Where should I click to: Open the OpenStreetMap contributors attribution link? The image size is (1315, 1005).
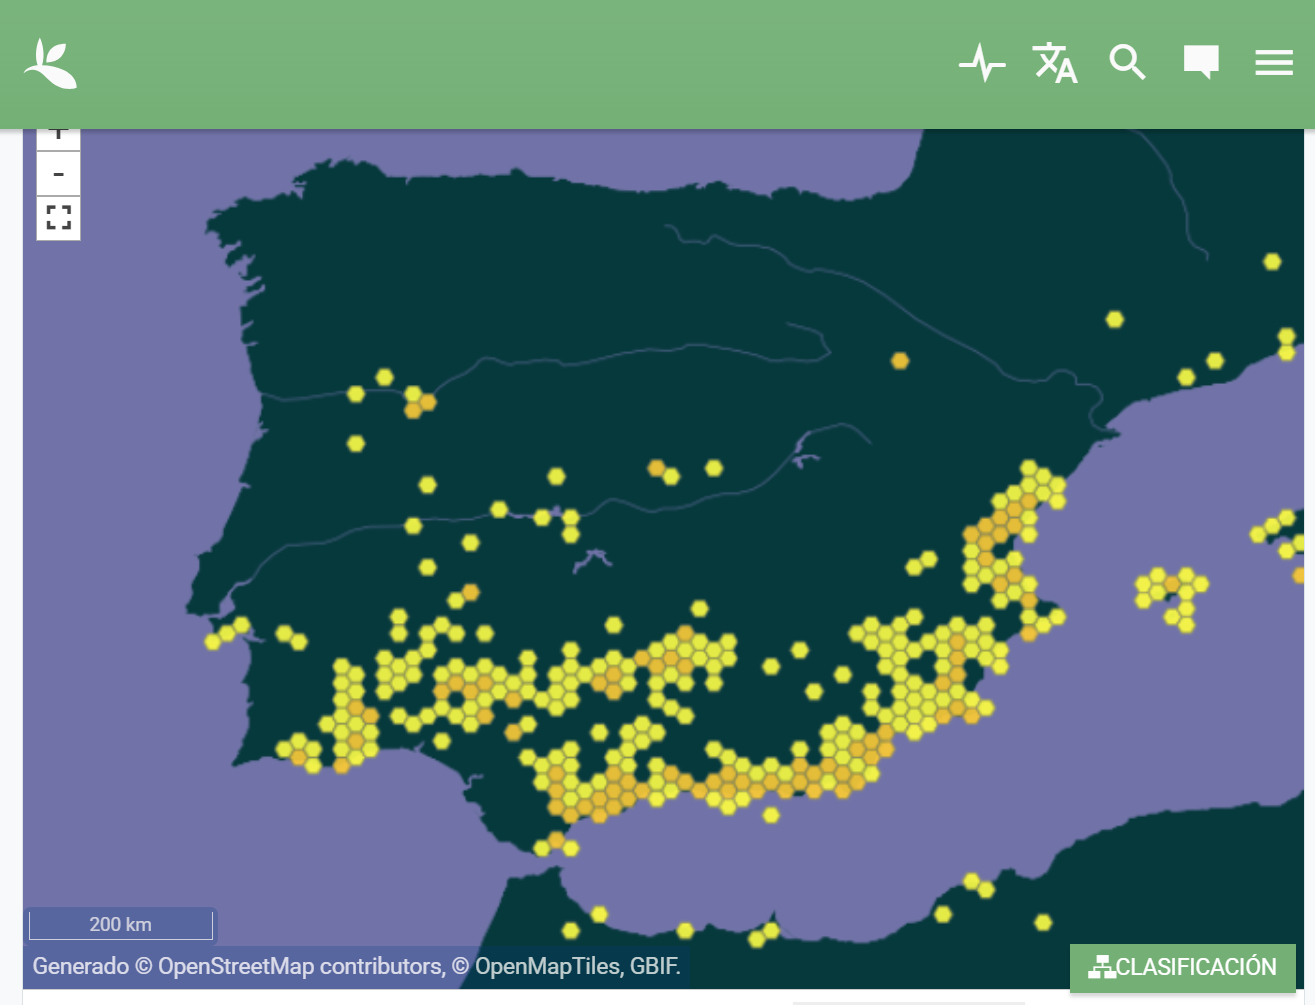coord(300,966)
